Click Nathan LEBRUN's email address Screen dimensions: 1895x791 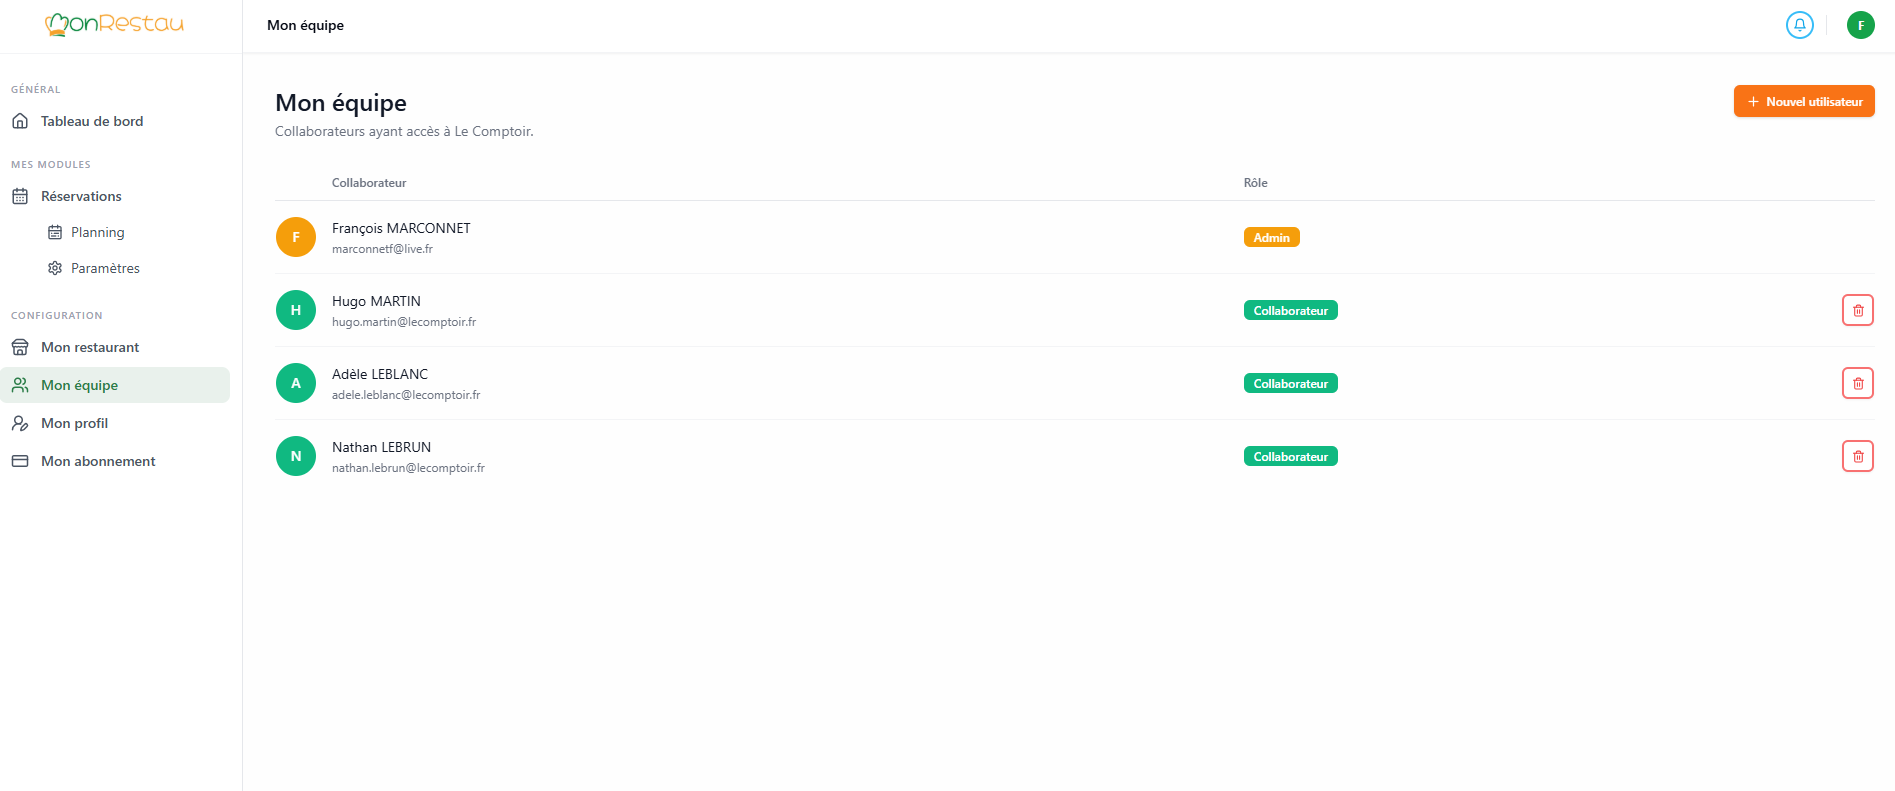[408, 468]
